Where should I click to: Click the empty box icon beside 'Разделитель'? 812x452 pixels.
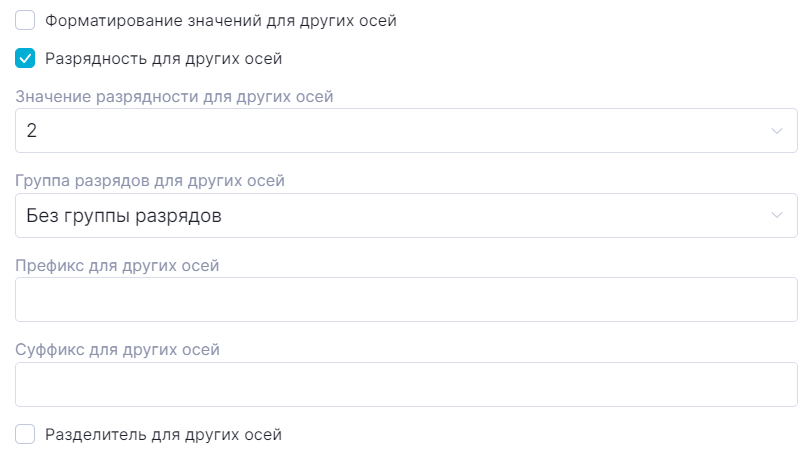point(26,434)
